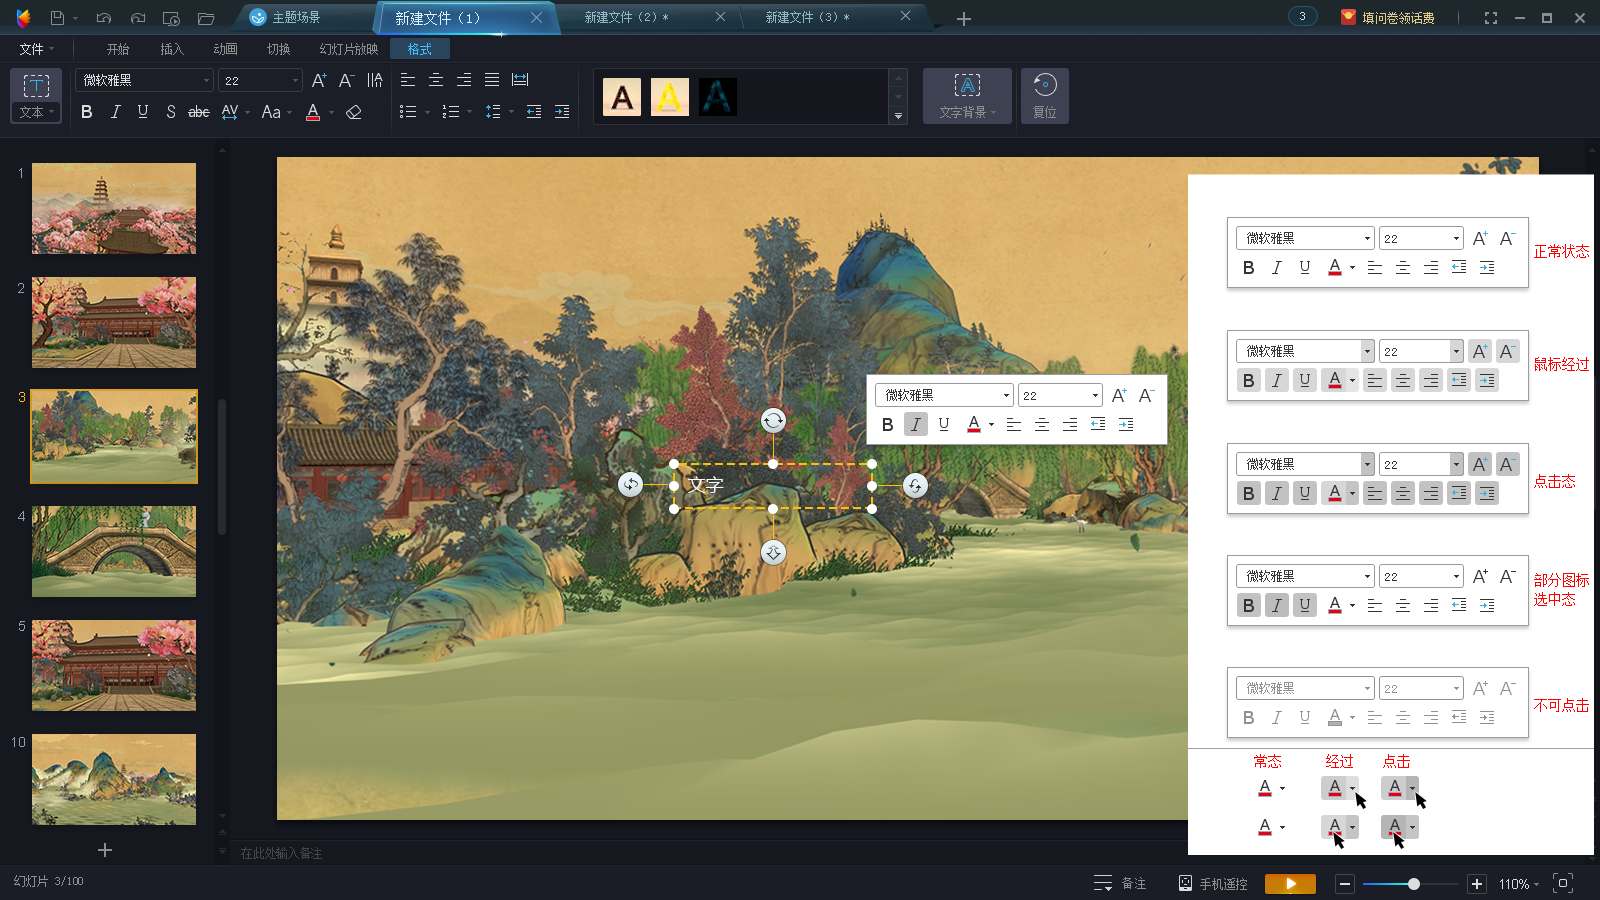Apply the ribbon font color A
The image size is (1600, 900).
313,112
